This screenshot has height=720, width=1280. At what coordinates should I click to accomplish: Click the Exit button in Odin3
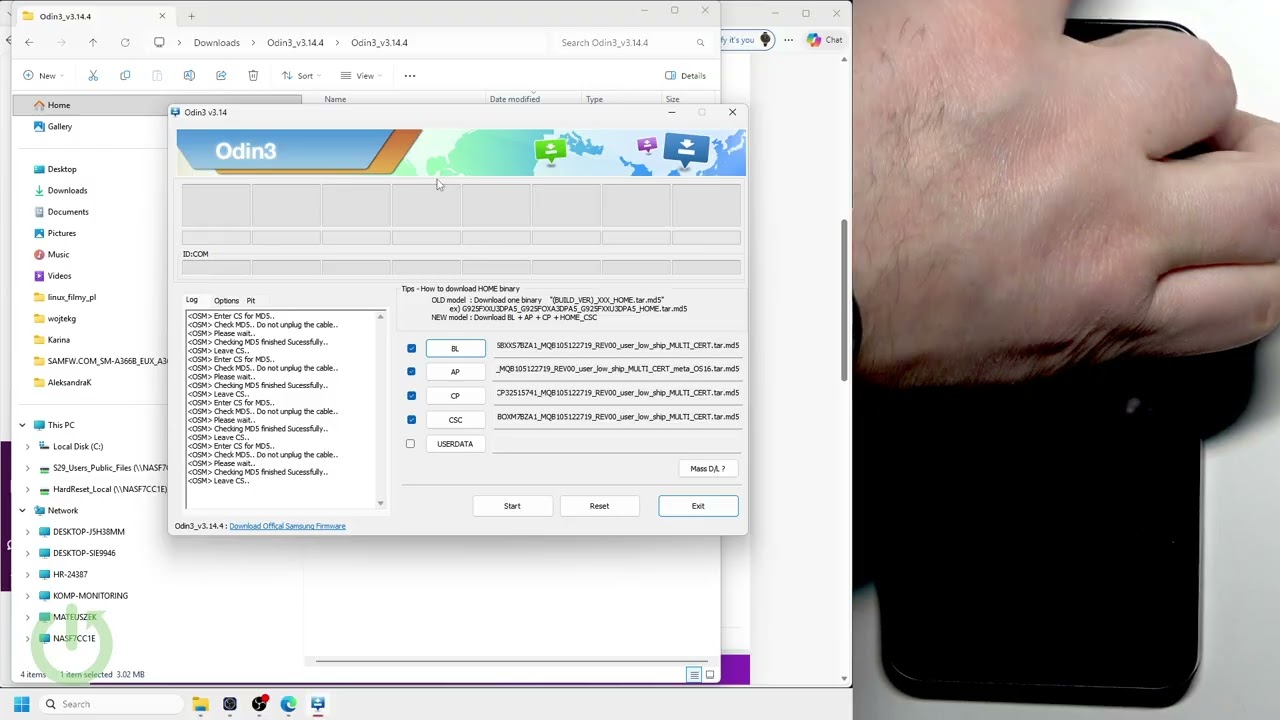click(x=698, y=506)
